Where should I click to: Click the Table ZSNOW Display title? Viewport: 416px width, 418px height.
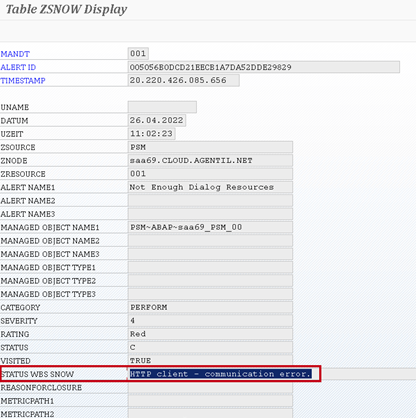tap(67, 9)
